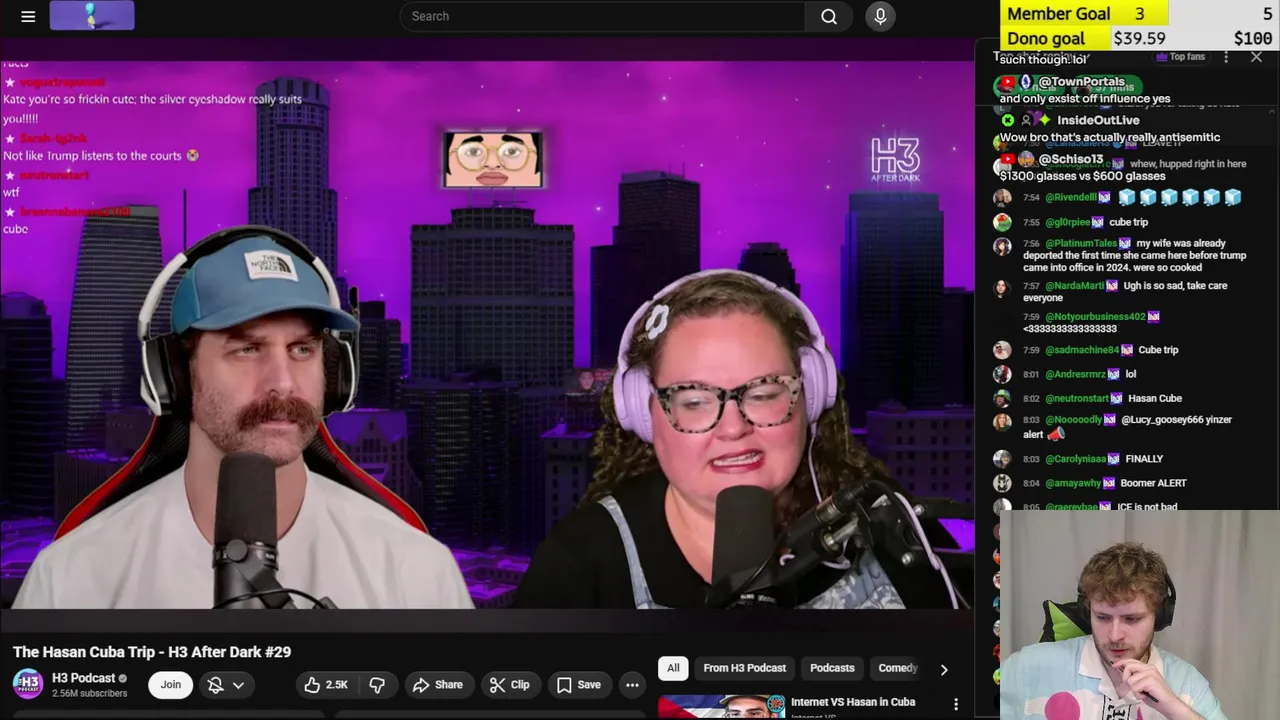
Task: Open @sadmachine84's chat avatar
Action: pyautogui.click(x=1001, y=350)
